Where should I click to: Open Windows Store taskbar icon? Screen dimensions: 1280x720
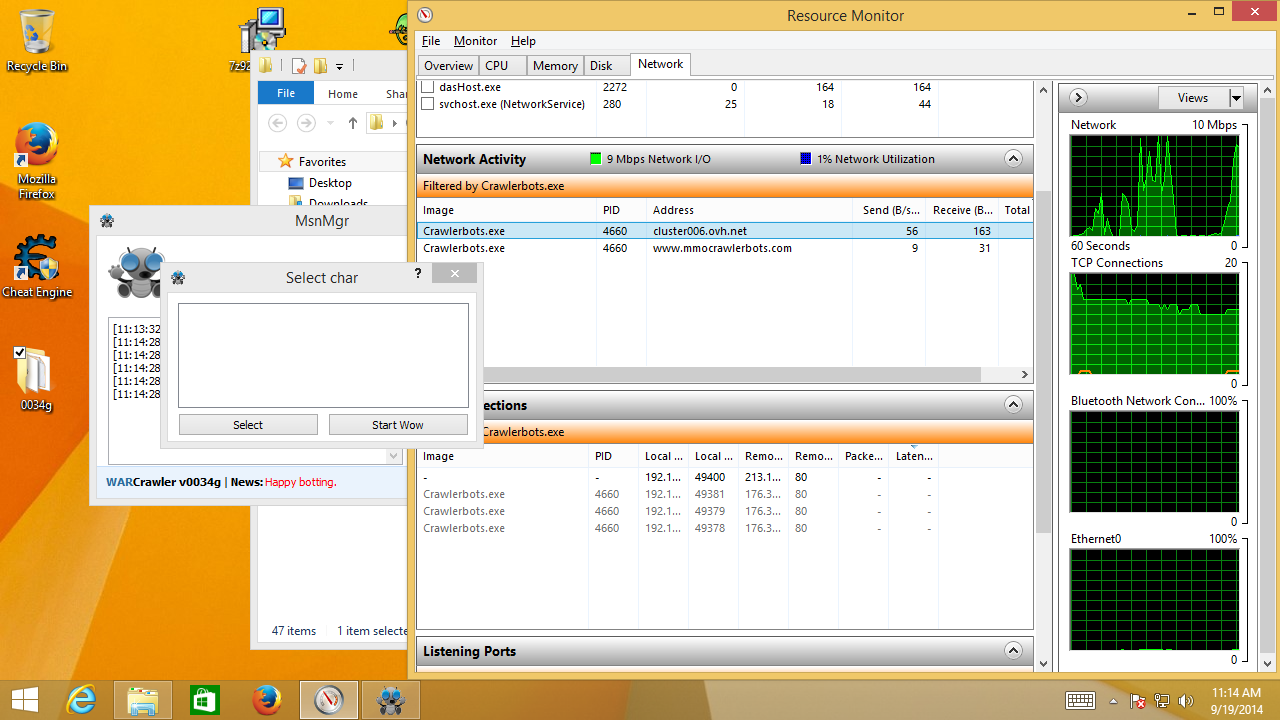pos(205,699)
